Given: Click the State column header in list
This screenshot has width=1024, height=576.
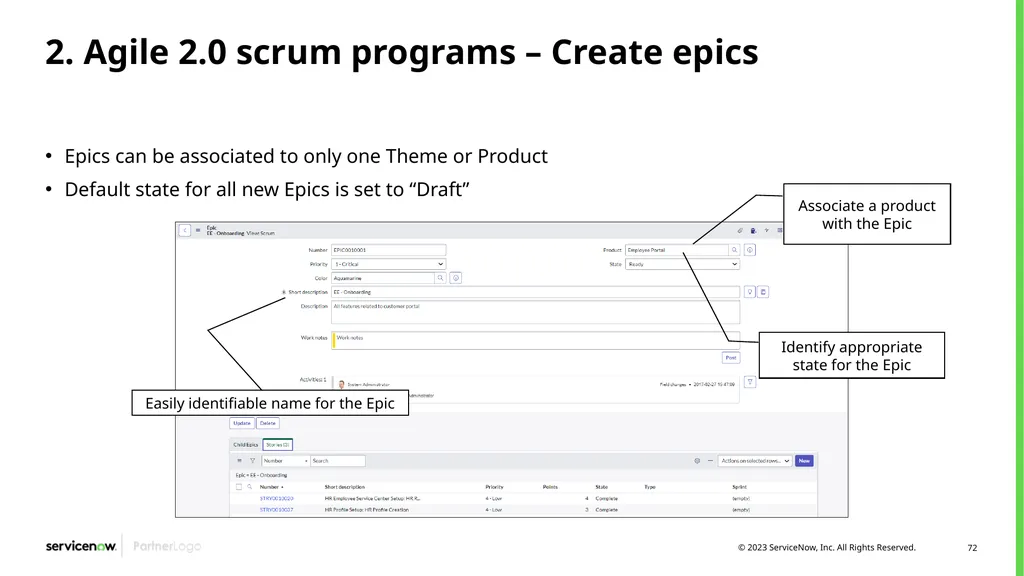Looking at the screenshot, I should pos(601,487).
